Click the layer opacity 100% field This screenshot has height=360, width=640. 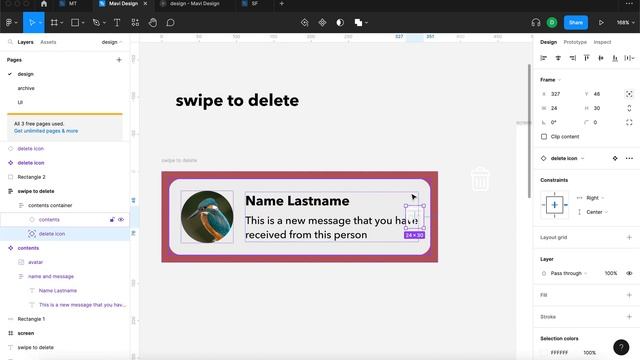(611, 273)
